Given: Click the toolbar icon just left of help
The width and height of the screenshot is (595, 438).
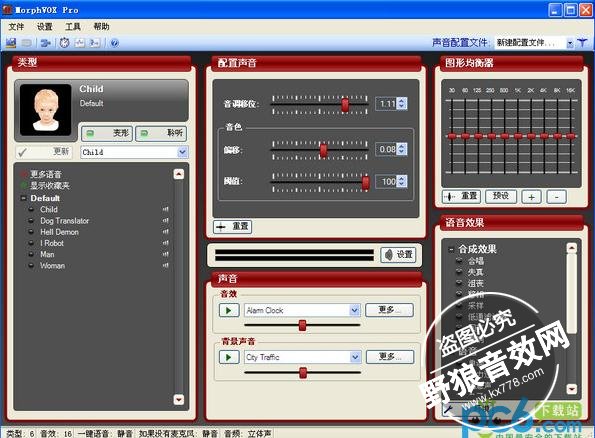Looking at the screenshot, I should pos(94,43).
